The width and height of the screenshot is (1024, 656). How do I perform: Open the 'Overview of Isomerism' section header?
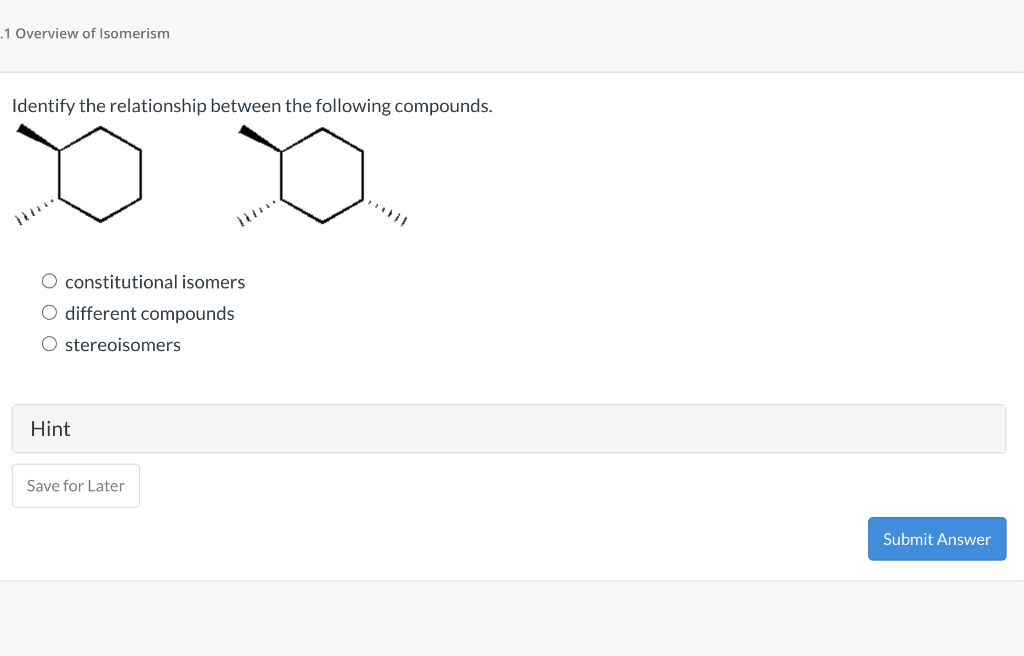[x=85, y=33]
